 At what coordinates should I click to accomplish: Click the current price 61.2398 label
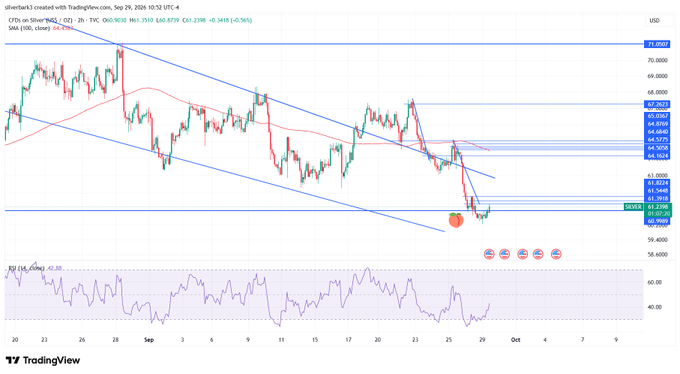[x=657, y=207]
